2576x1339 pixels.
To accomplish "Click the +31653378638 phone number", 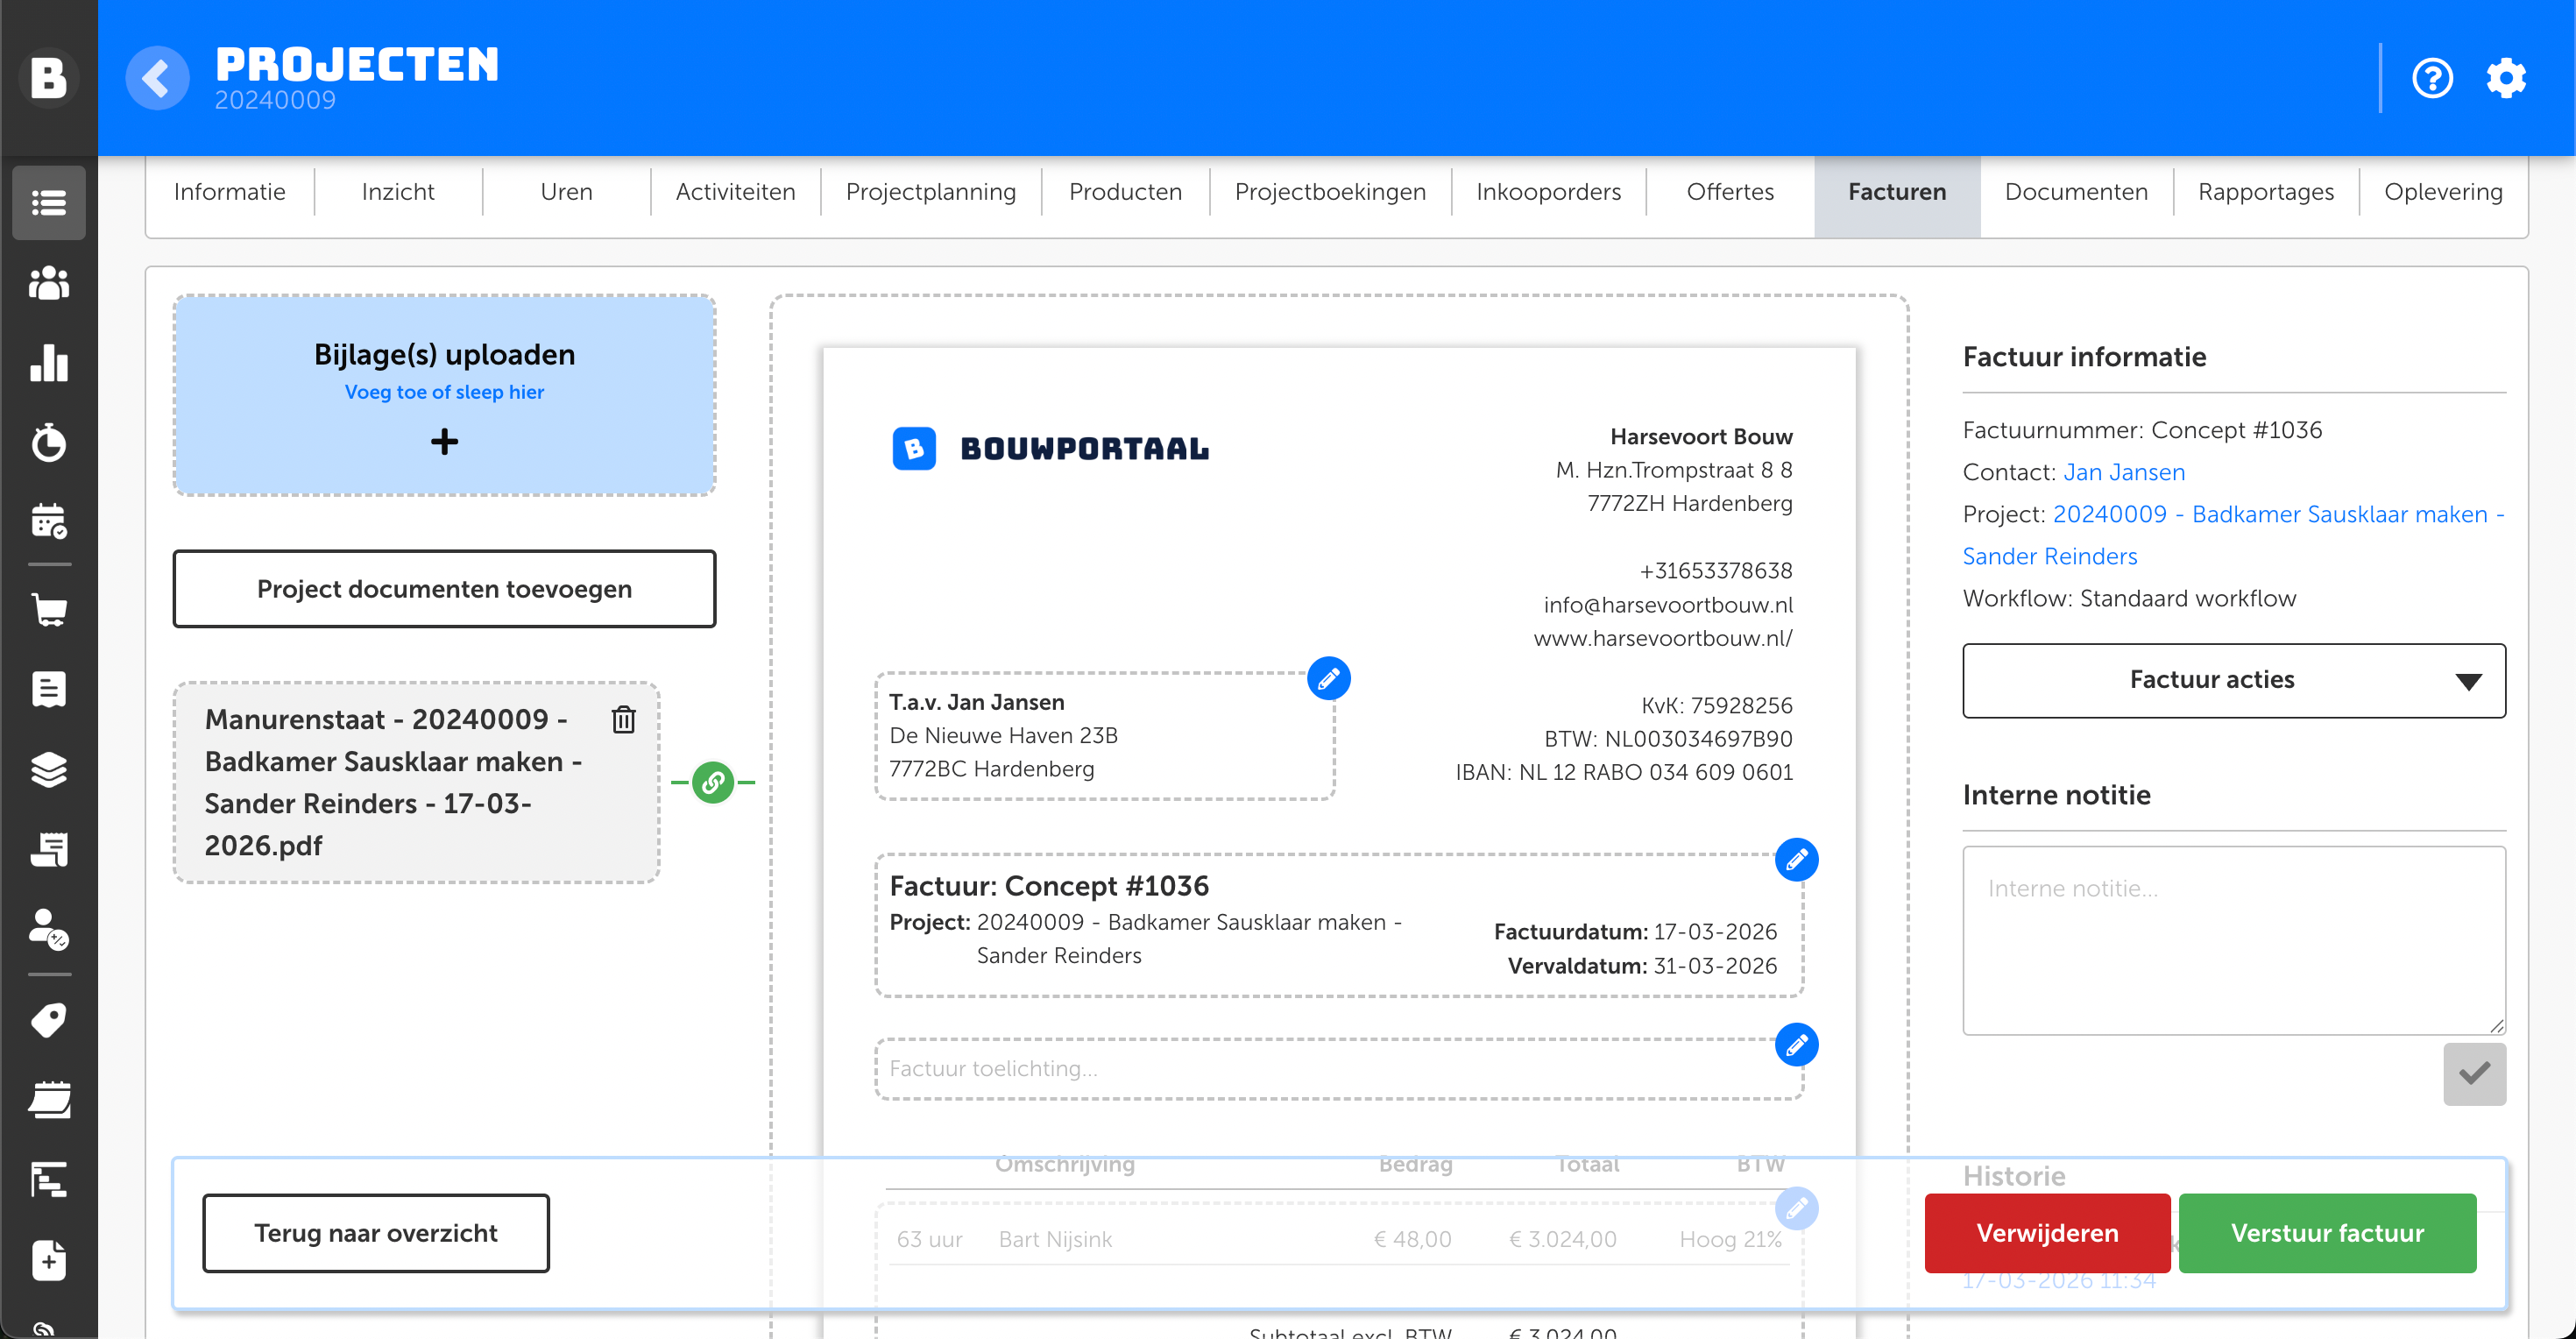I will tap(1716, 571).
